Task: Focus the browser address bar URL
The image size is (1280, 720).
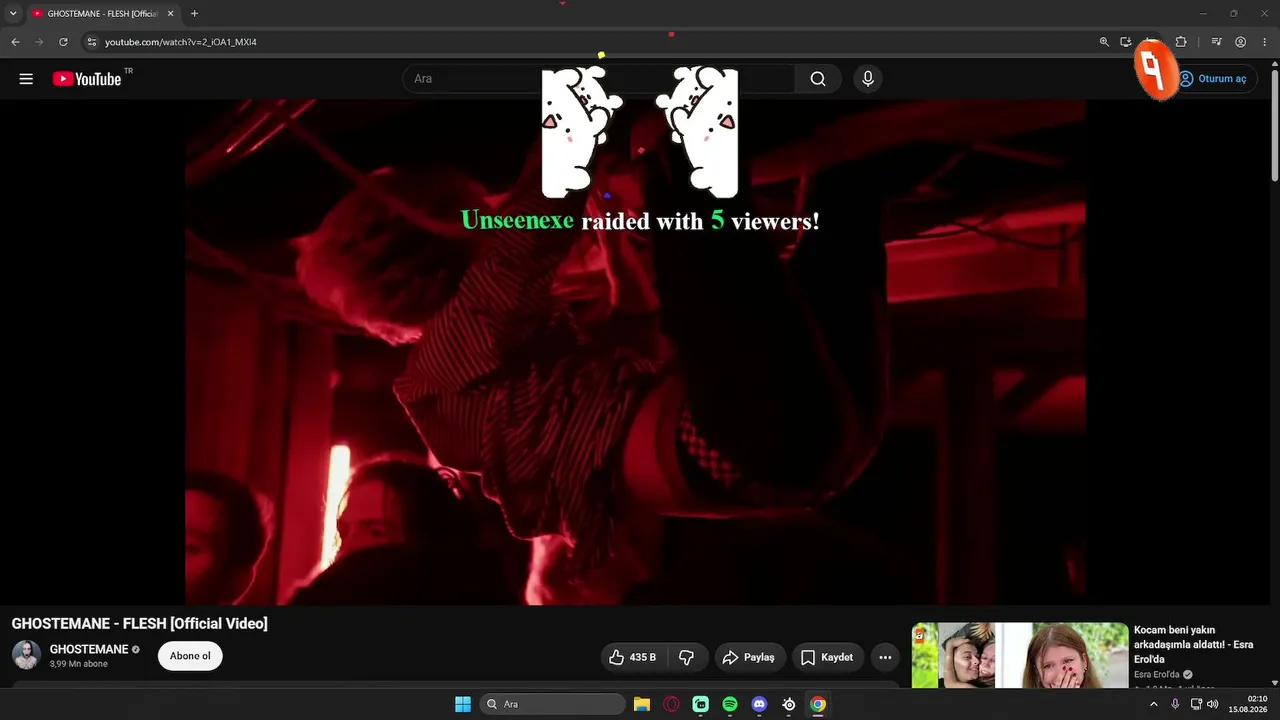Action: 181,42
